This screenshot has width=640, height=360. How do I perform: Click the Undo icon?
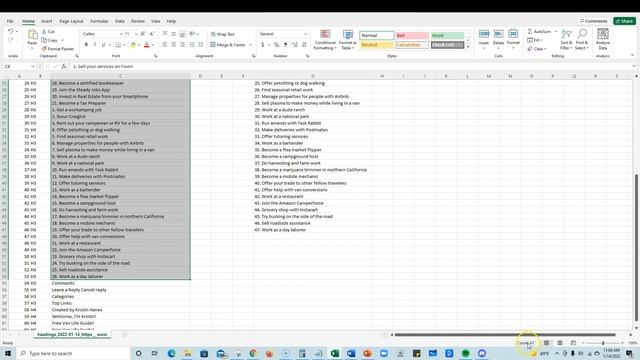(x=11, y=31)
